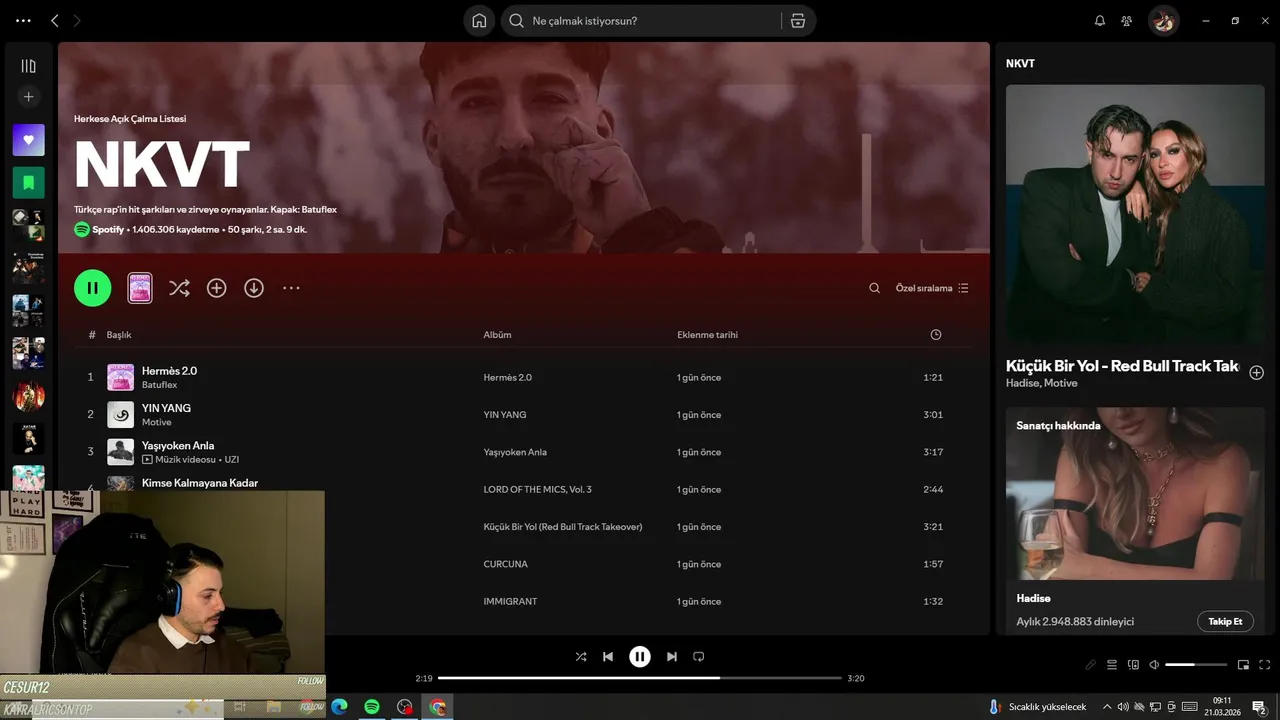Sort by duration clock icon header

click(936, 335)
